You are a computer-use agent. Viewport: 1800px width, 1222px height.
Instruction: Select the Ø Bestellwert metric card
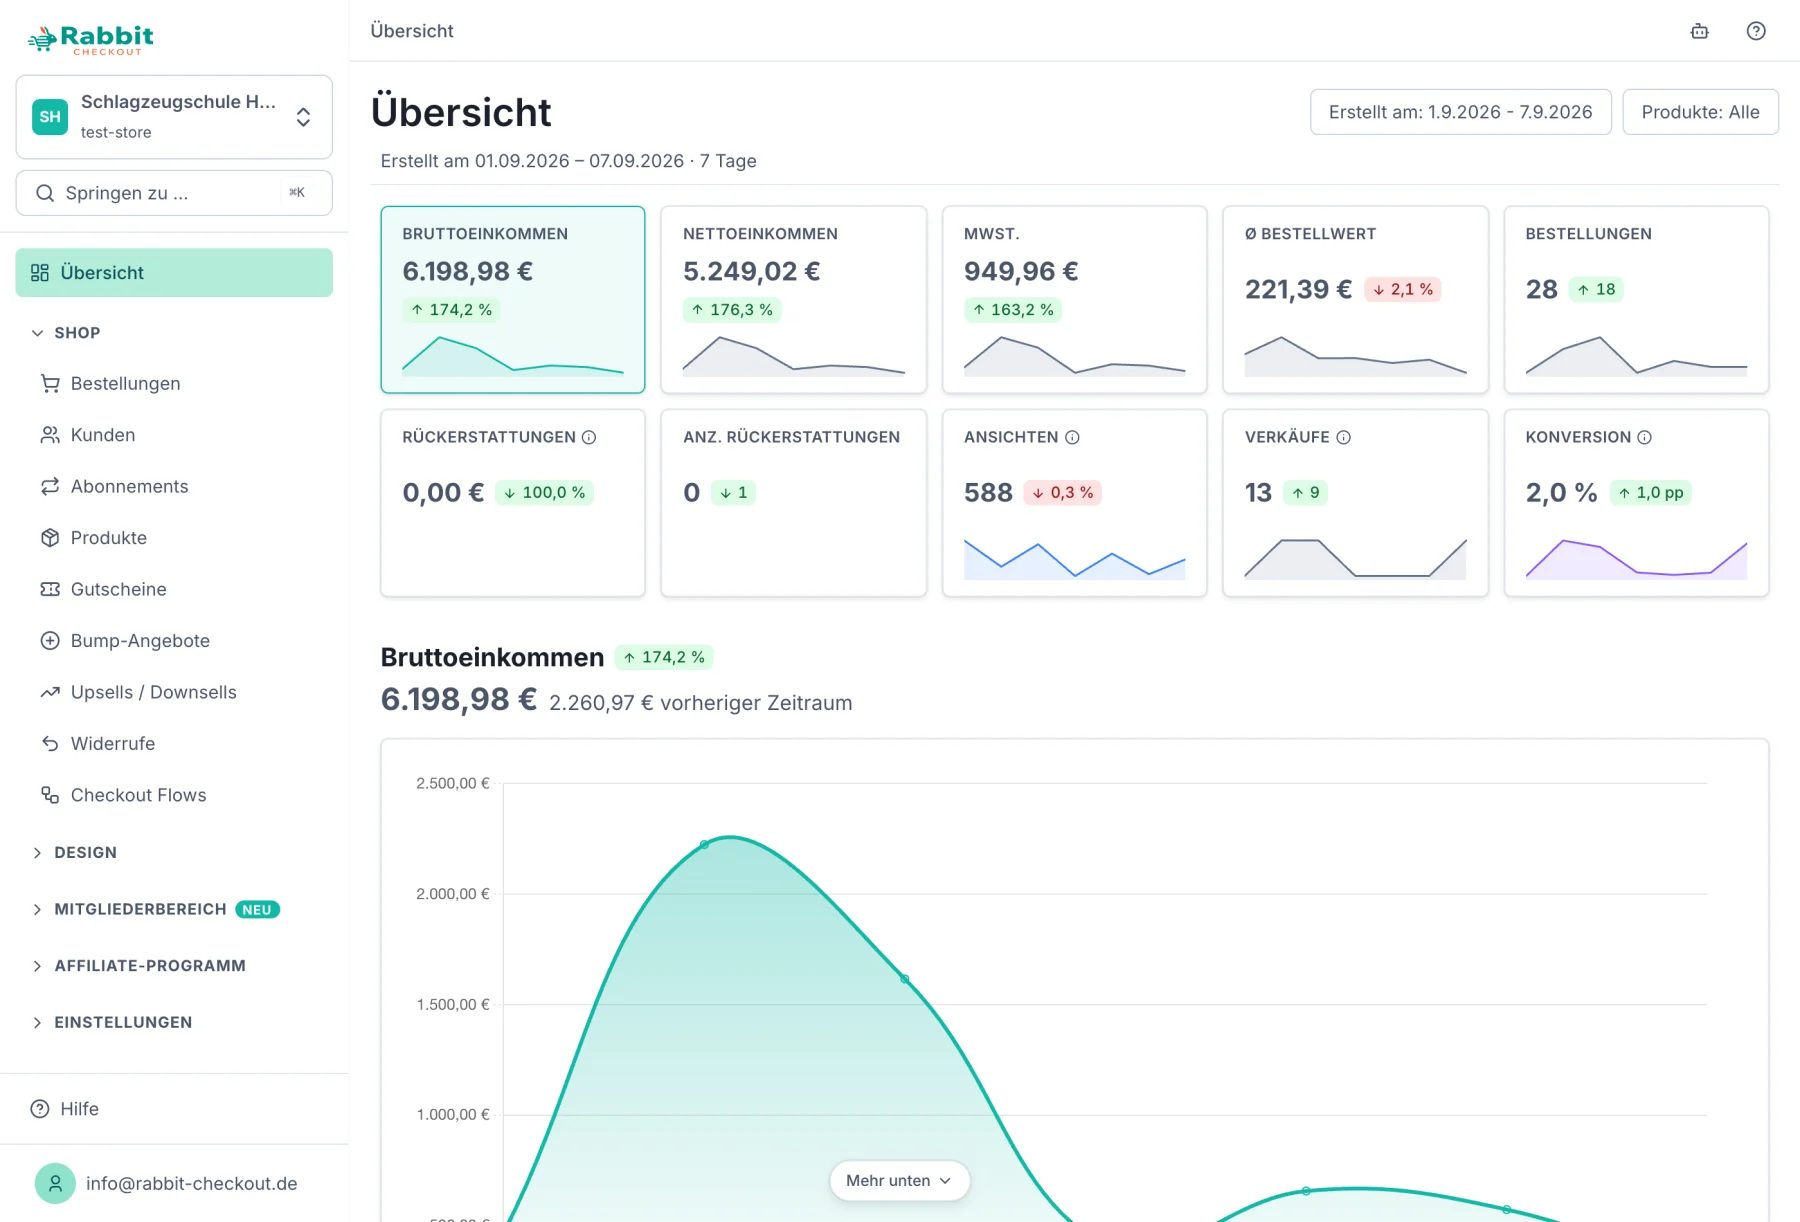(x=1356, y=300)
